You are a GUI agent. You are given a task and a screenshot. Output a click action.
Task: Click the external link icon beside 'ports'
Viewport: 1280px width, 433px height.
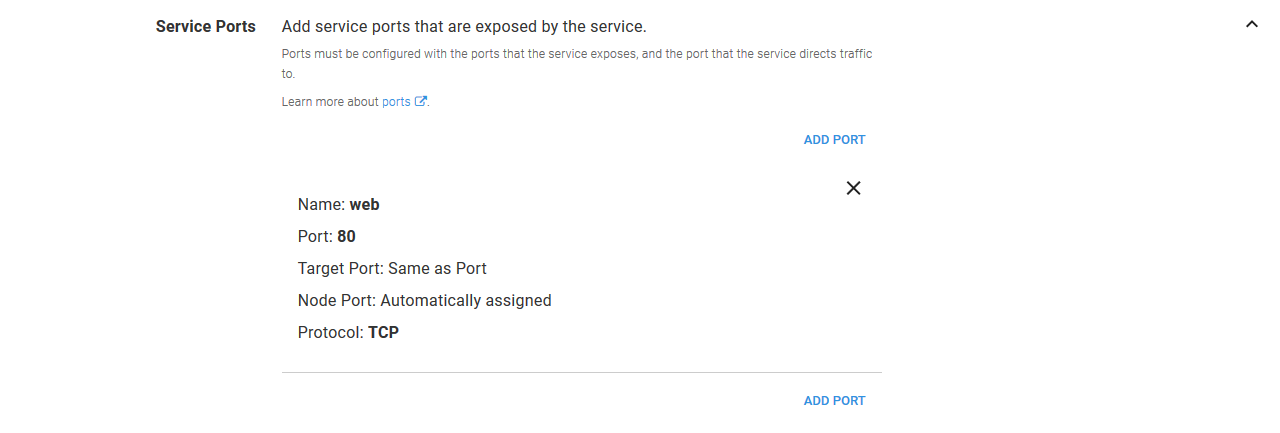[x=421, y=102]
